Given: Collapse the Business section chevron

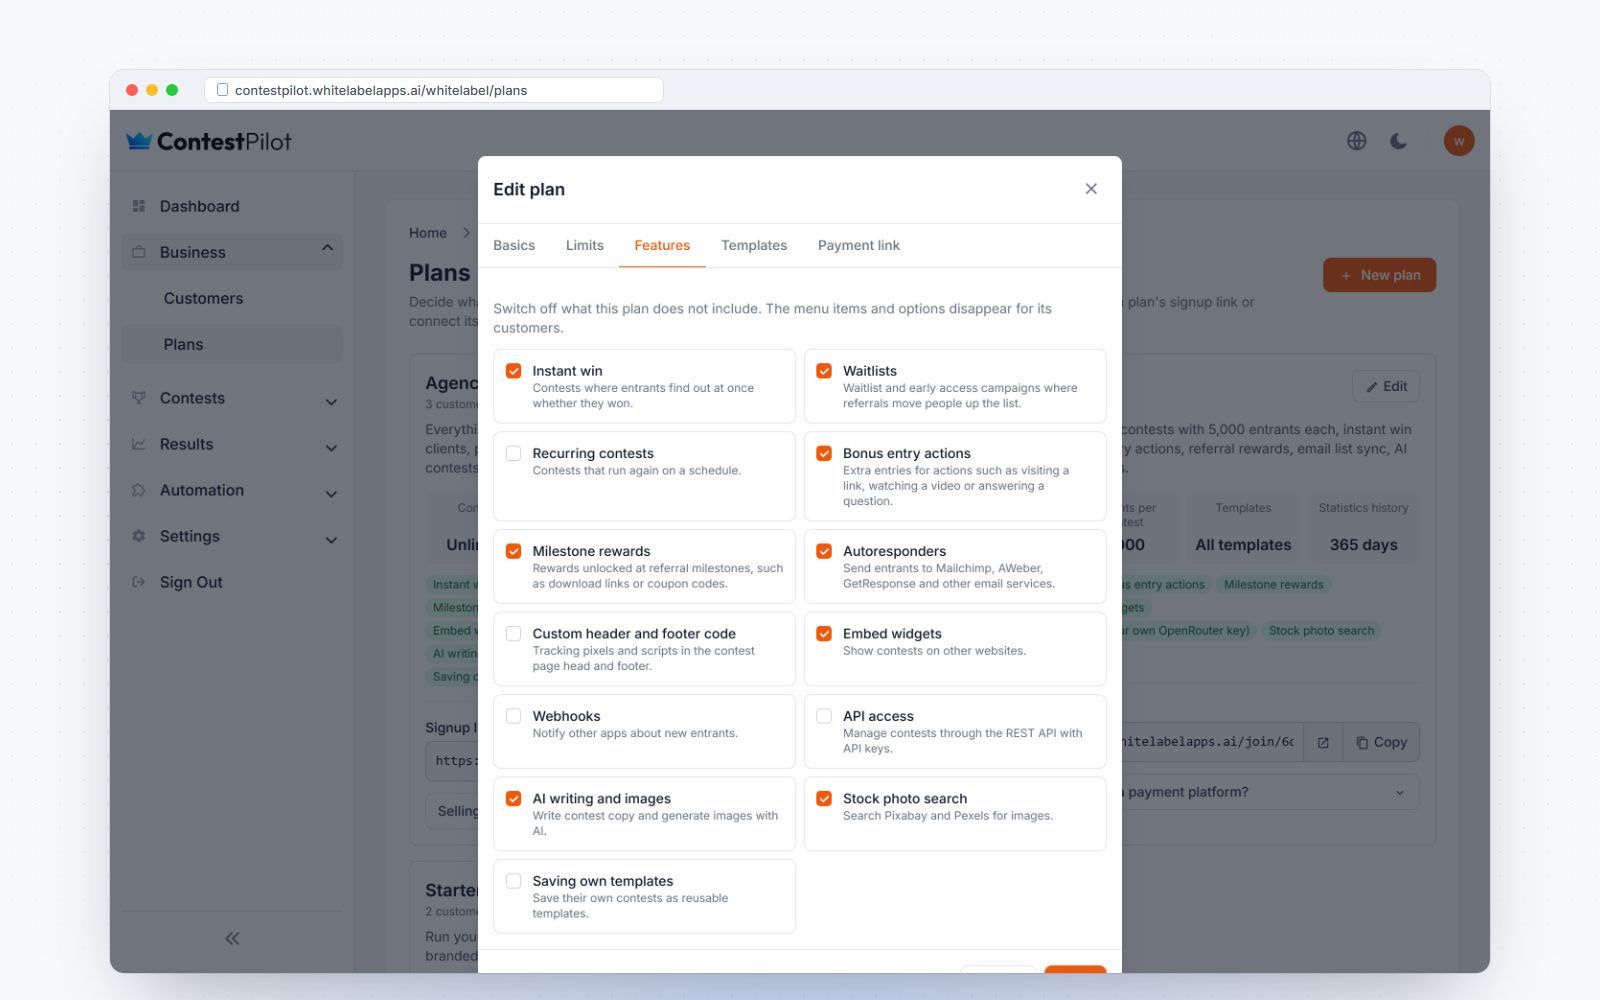Looking at the screenshot, I should [327, 249].
